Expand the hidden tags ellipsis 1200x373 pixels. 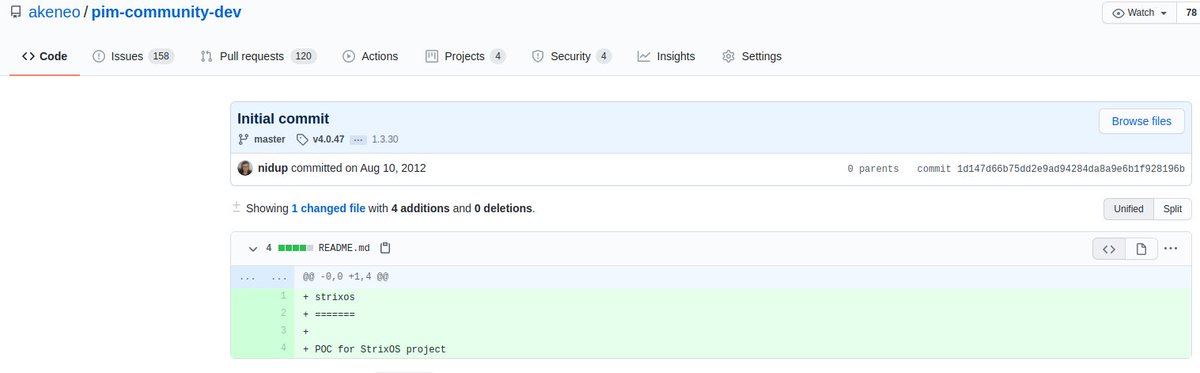pos(358,139)
